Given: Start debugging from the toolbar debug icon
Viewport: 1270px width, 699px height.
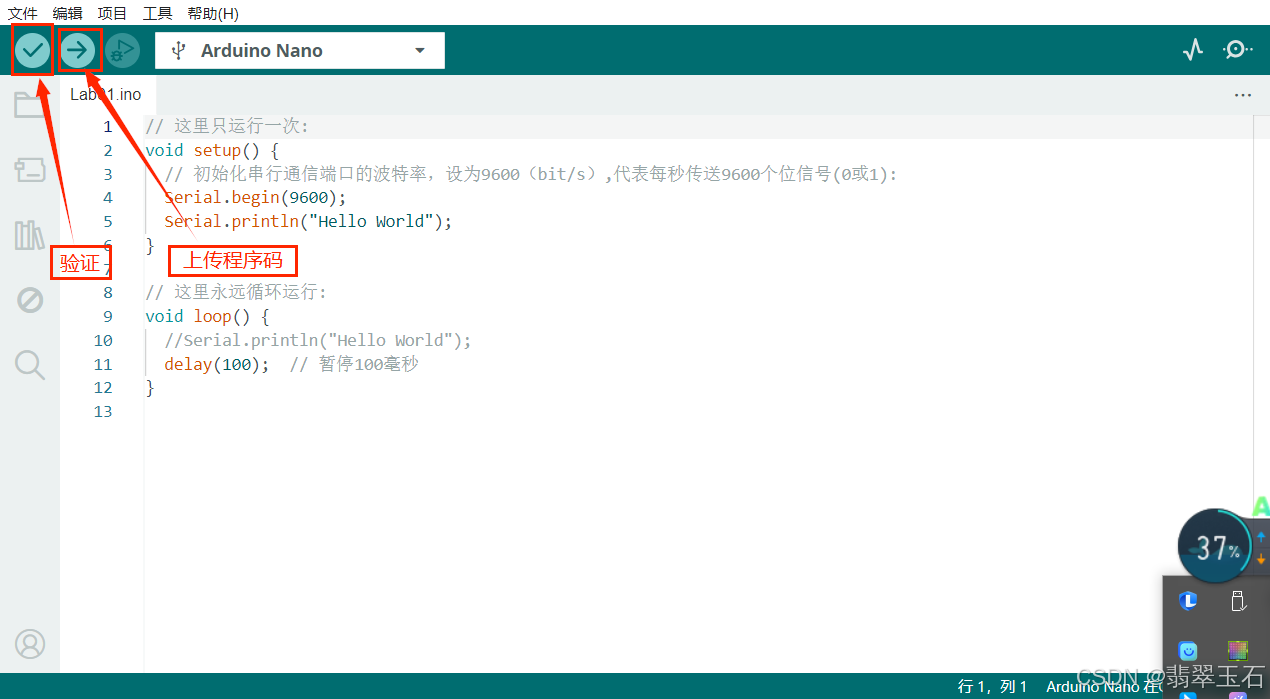Looking at the screenshot, I should pos(122,49).
